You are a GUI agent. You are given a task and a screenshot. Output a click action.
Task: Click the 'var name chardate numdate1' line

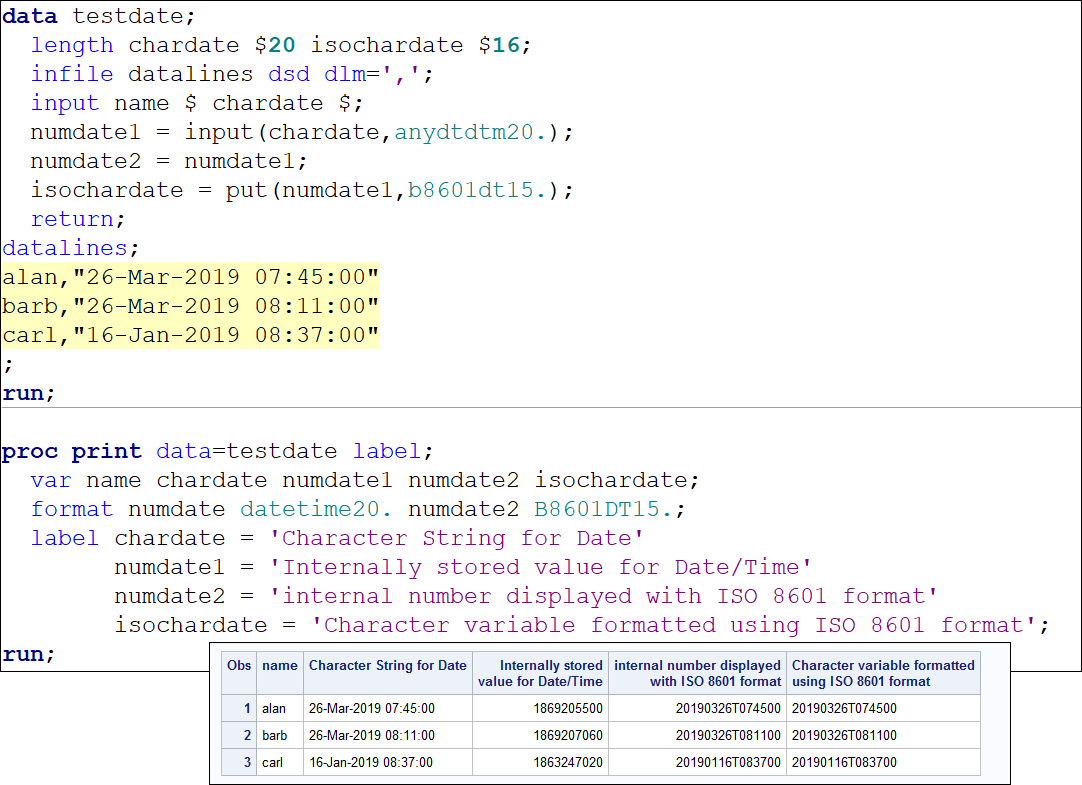pos(365,479)
